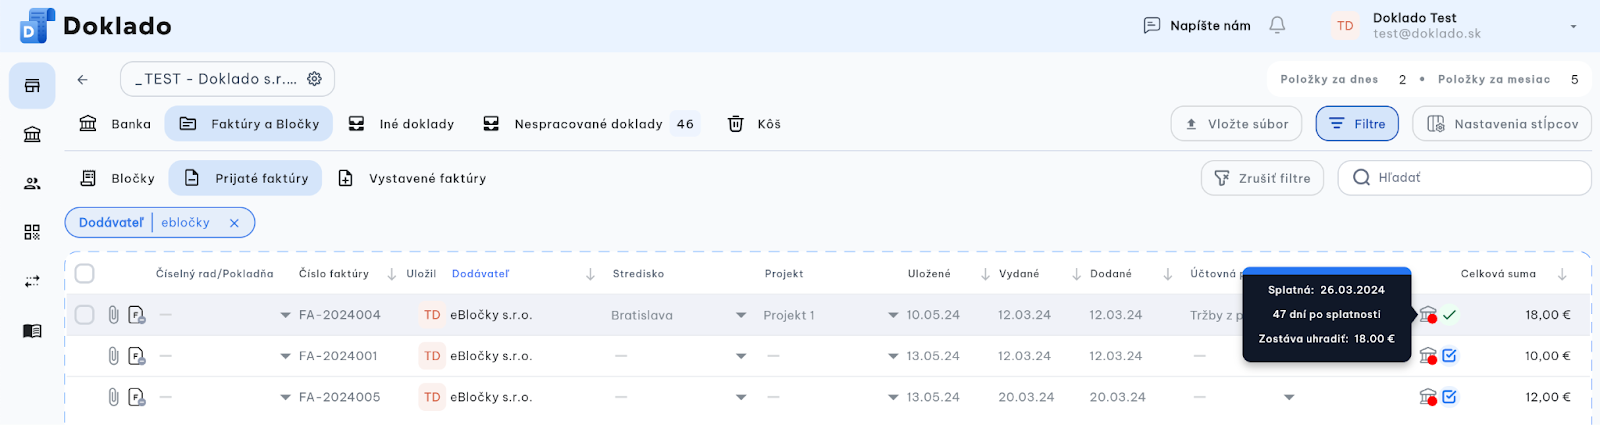Go back using the left arrow
This screenshot has width=1600, height=425.
(83, 79)
